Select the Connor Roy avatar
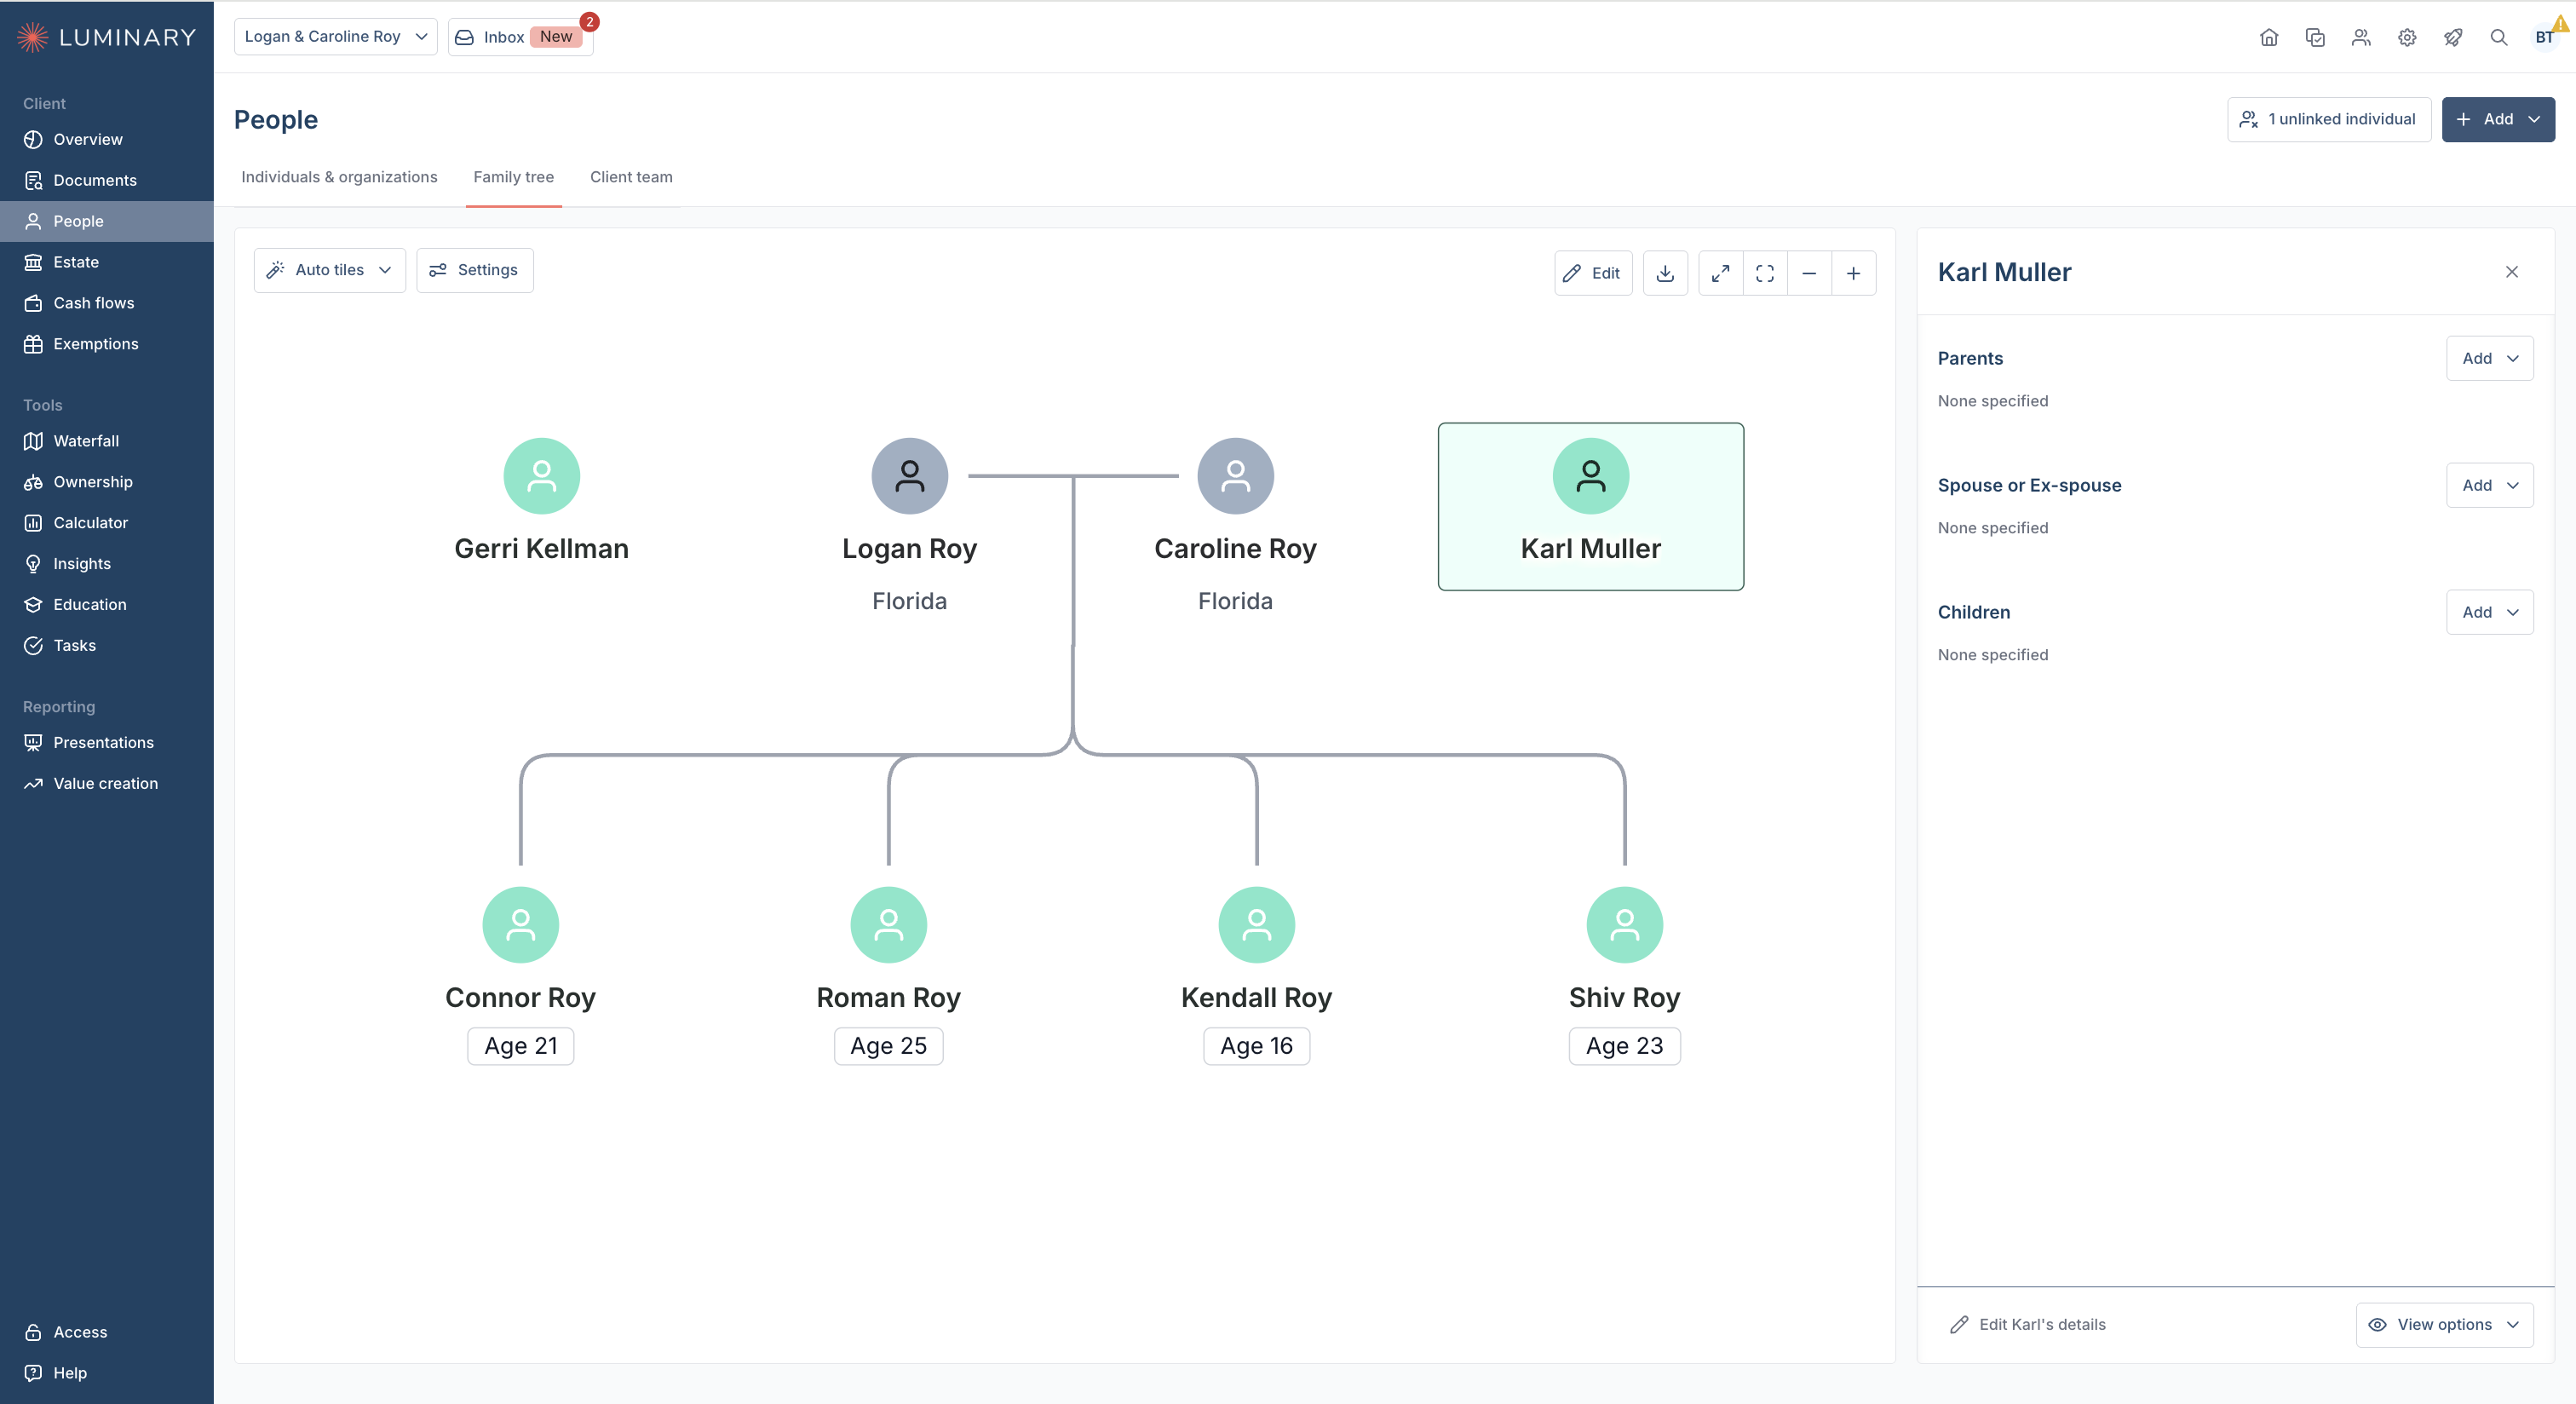Screen dimensions: 2576x1404 coord(520,925)
